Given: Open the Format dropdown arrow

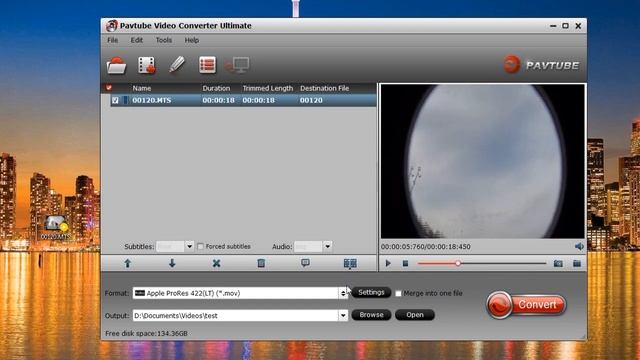Looking at the screenshot, I should (x=343, y=293).
